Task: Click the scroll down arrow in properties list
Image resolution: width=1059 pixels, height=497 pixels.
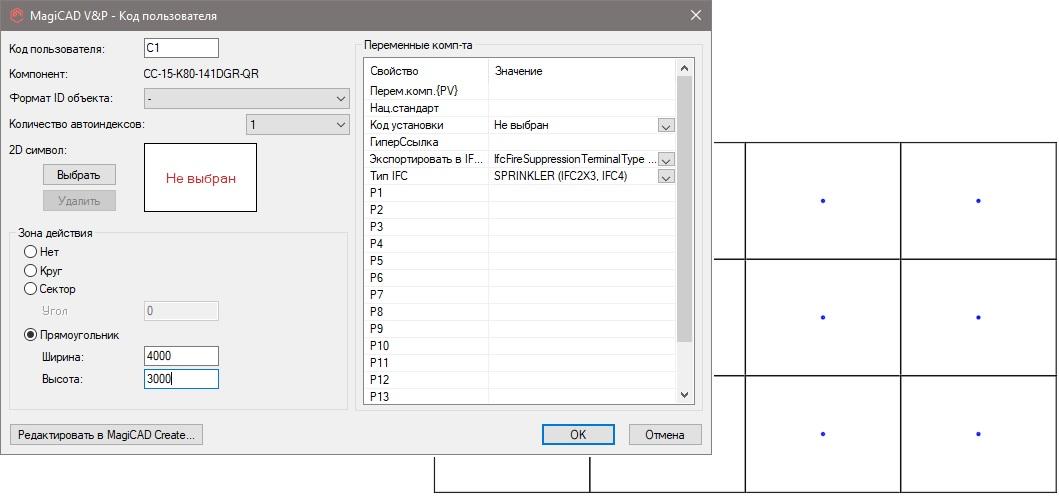Action: 685,396
